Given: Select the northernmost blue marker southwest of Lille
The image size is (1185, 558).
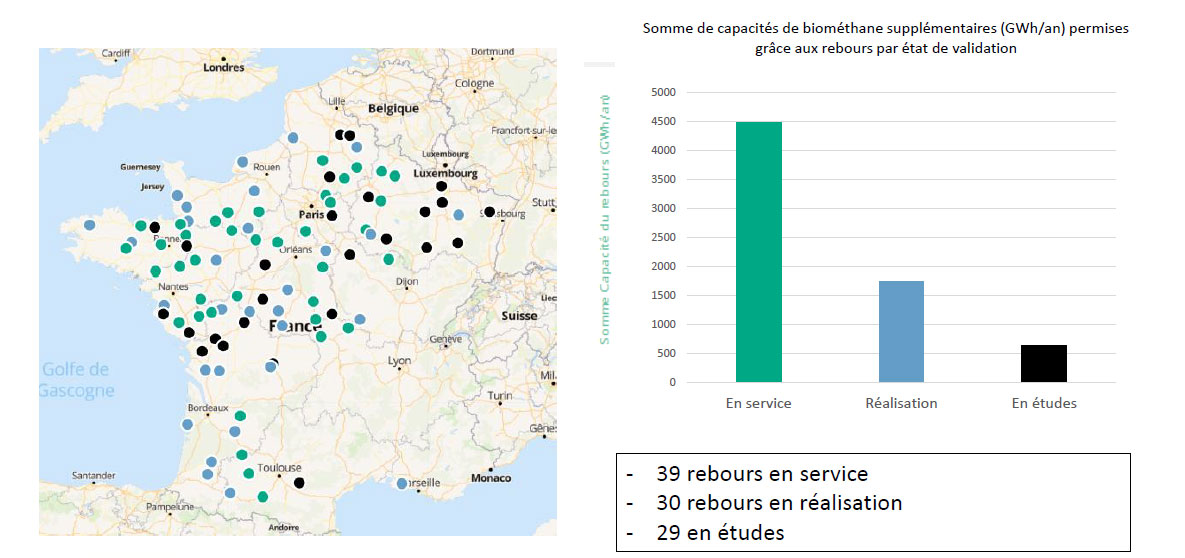Looking at the screenshot, I should point(292,137).
